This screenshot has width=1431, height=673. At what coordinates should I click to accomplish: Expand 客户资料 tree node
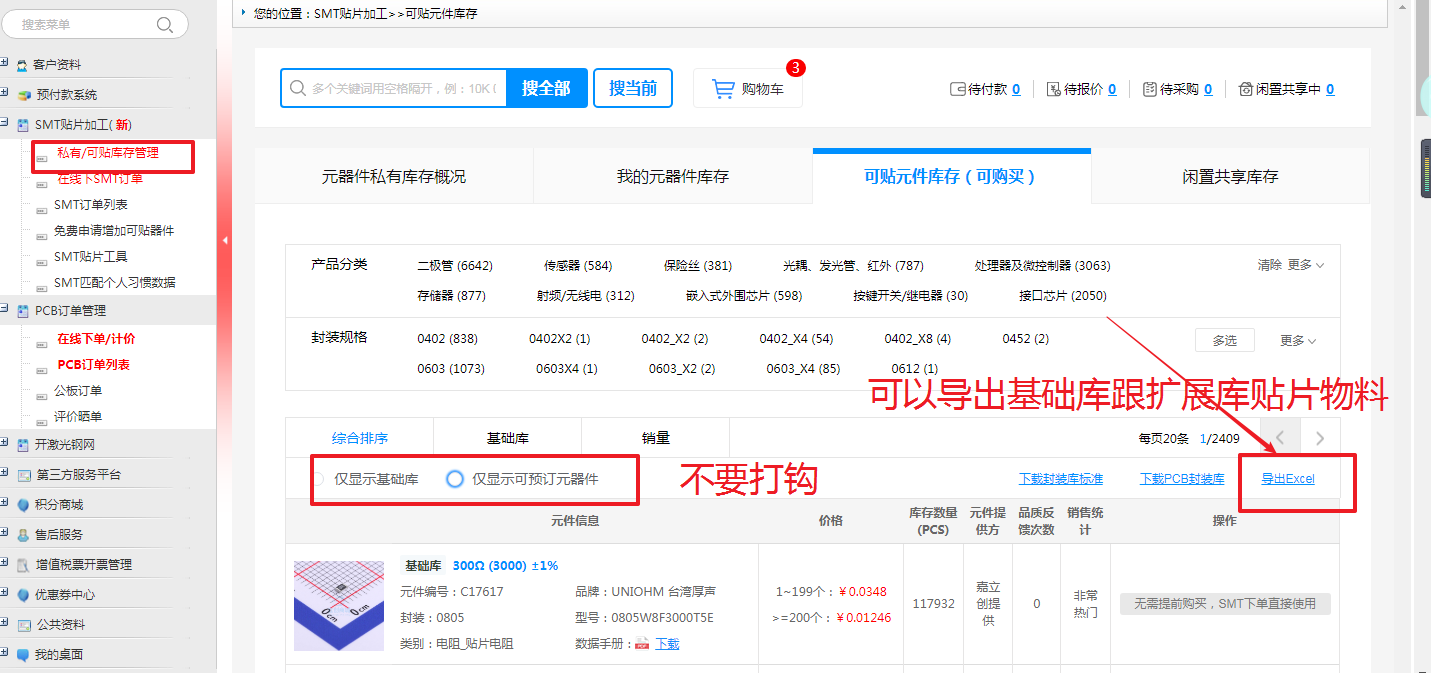[x=5, y=64]
